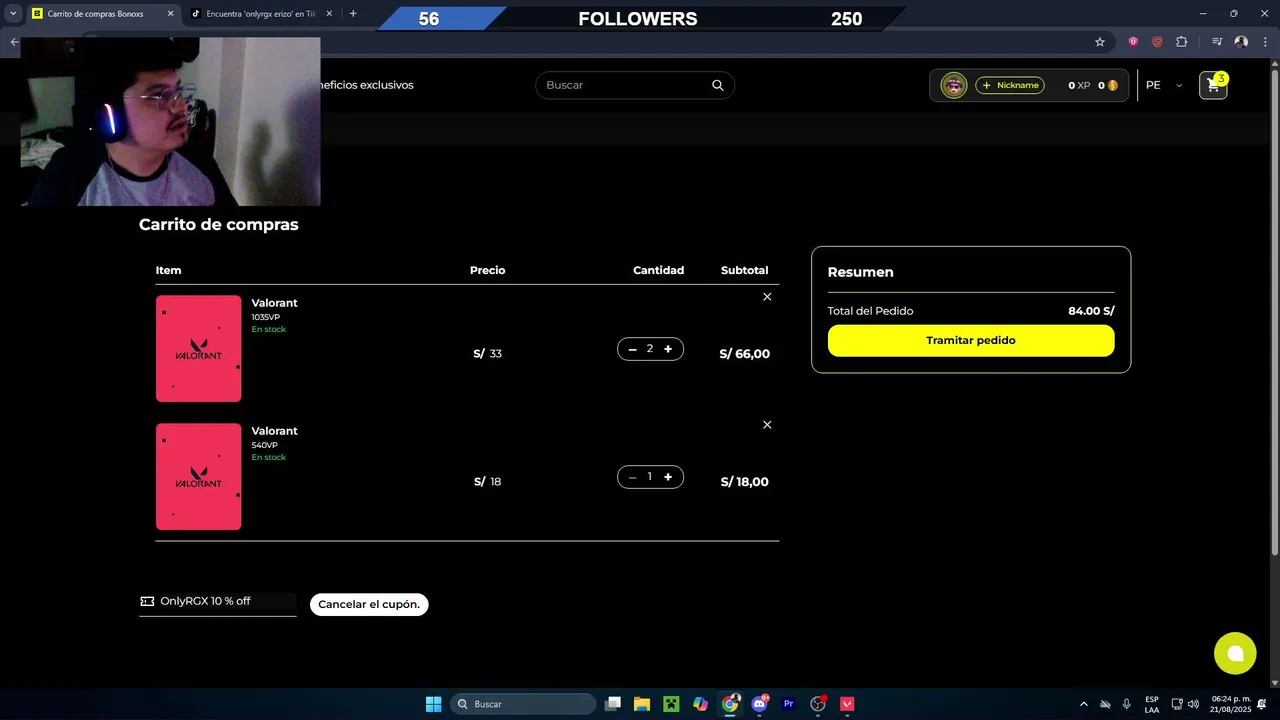Open the Chrome profile avatar

coord(1241,42)
